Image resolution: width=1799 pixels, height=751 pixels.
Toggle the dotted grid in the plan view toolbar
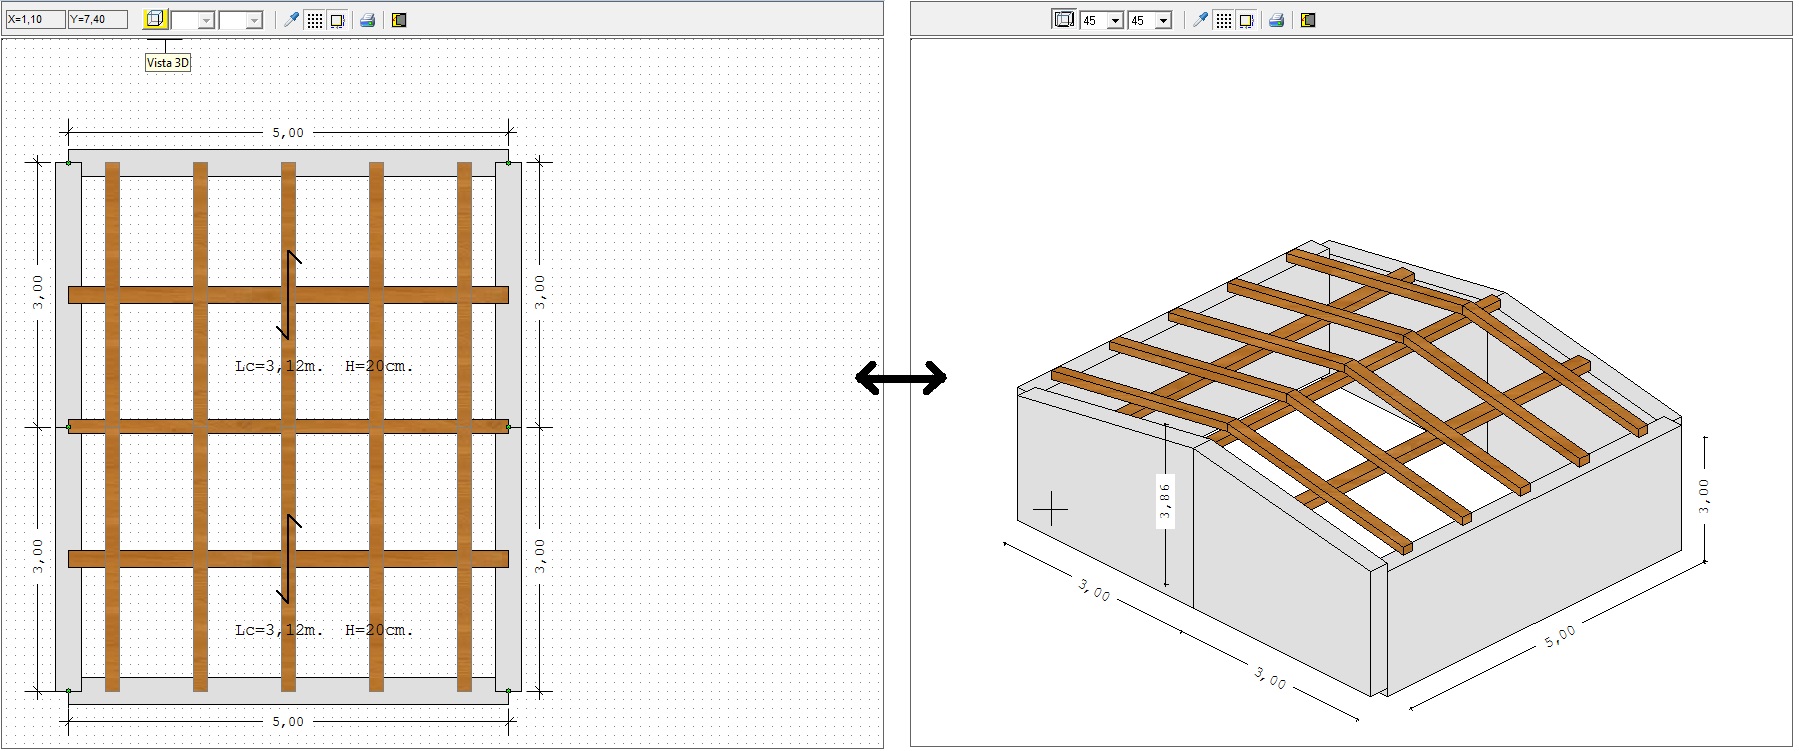315,20
